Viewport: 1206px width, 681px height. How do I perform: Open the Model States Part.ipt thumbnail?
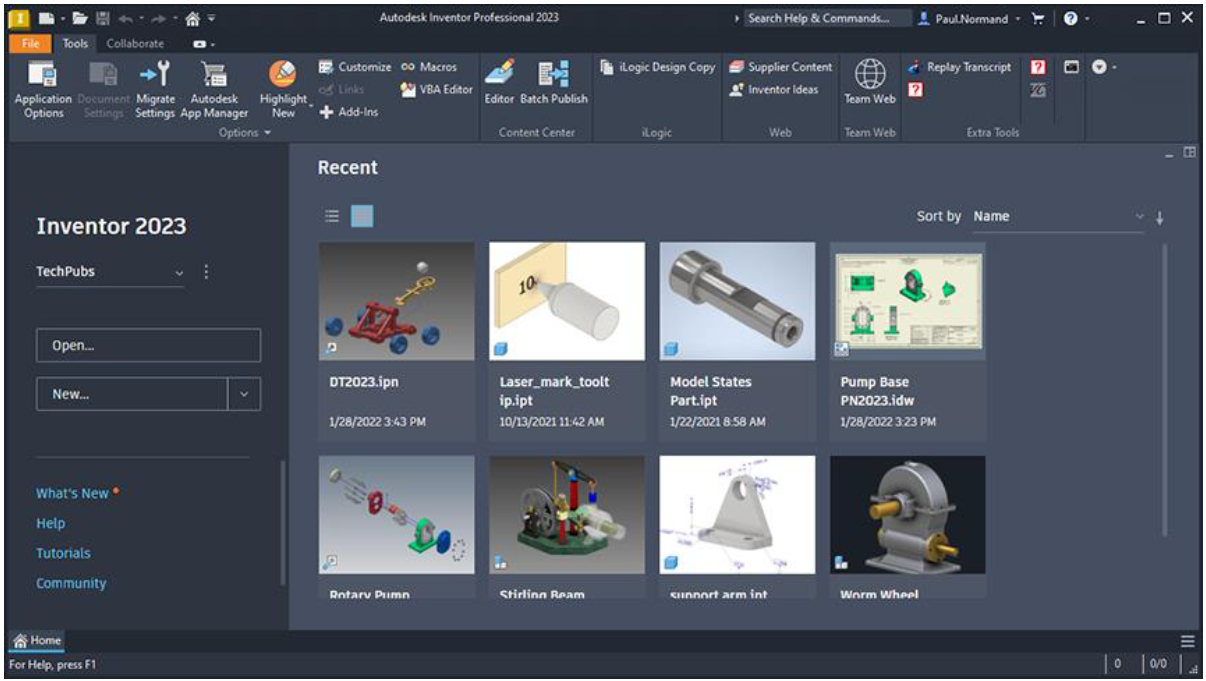coord(737,301)
